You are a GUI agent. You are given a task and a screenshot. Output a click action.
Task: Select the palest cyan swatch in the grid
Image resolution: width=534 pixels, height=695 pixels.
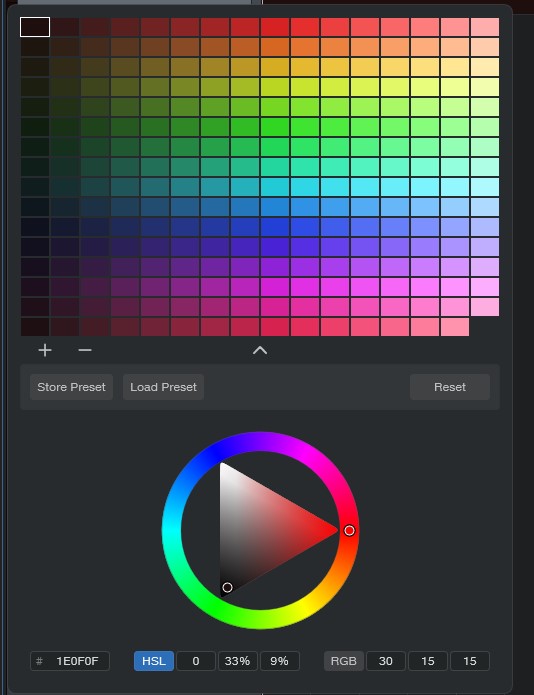[x=485, y=187]
